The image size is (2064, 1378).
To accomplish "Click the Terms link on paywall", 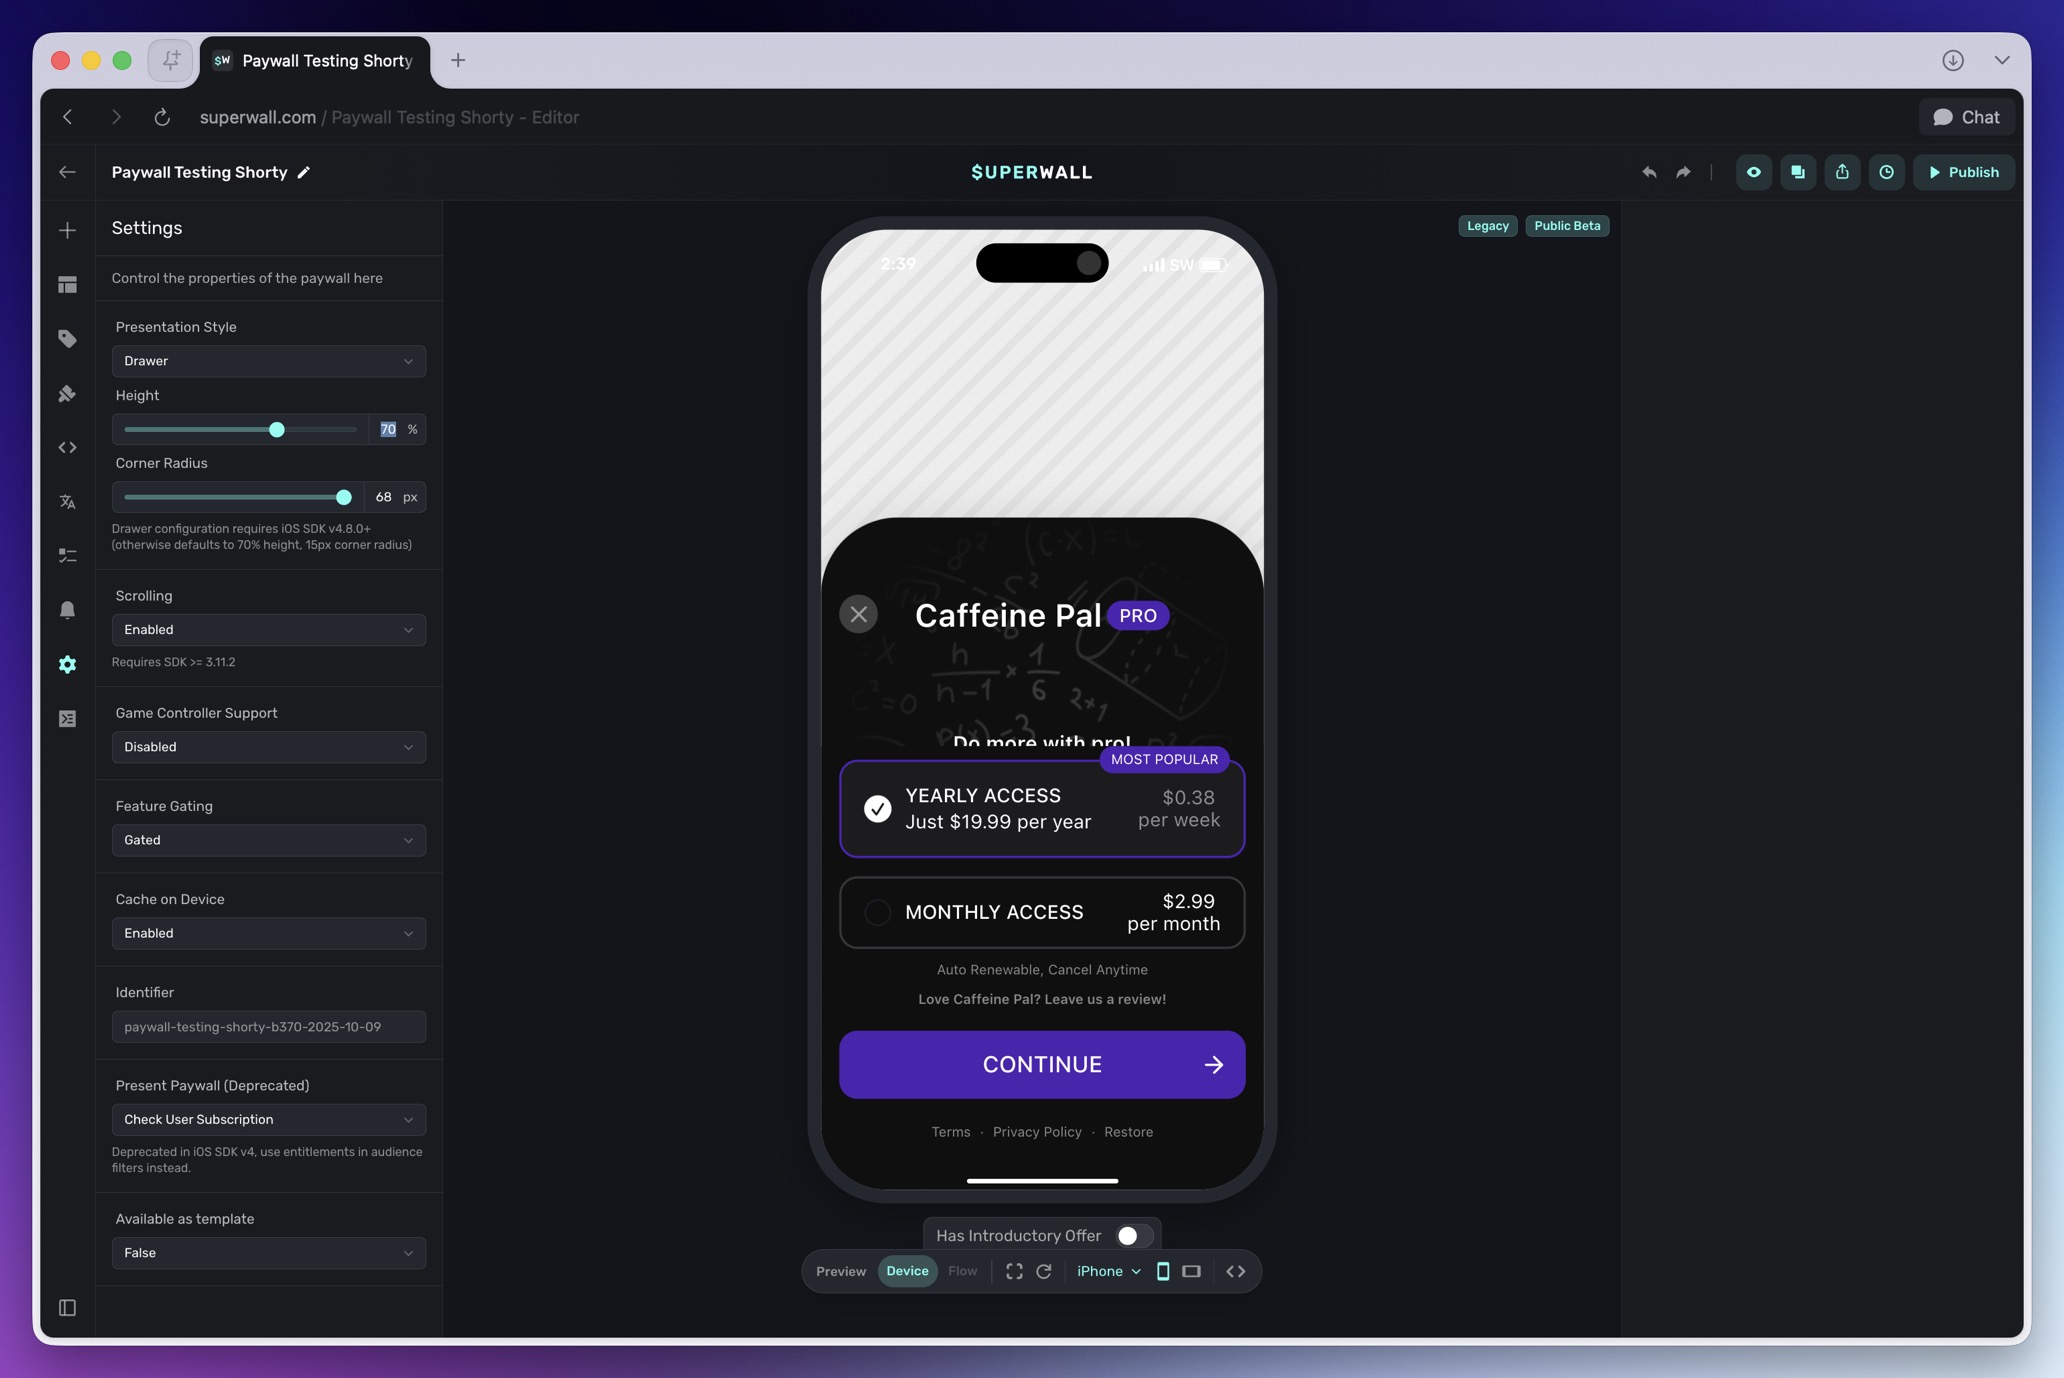I will click(951, 1132).
